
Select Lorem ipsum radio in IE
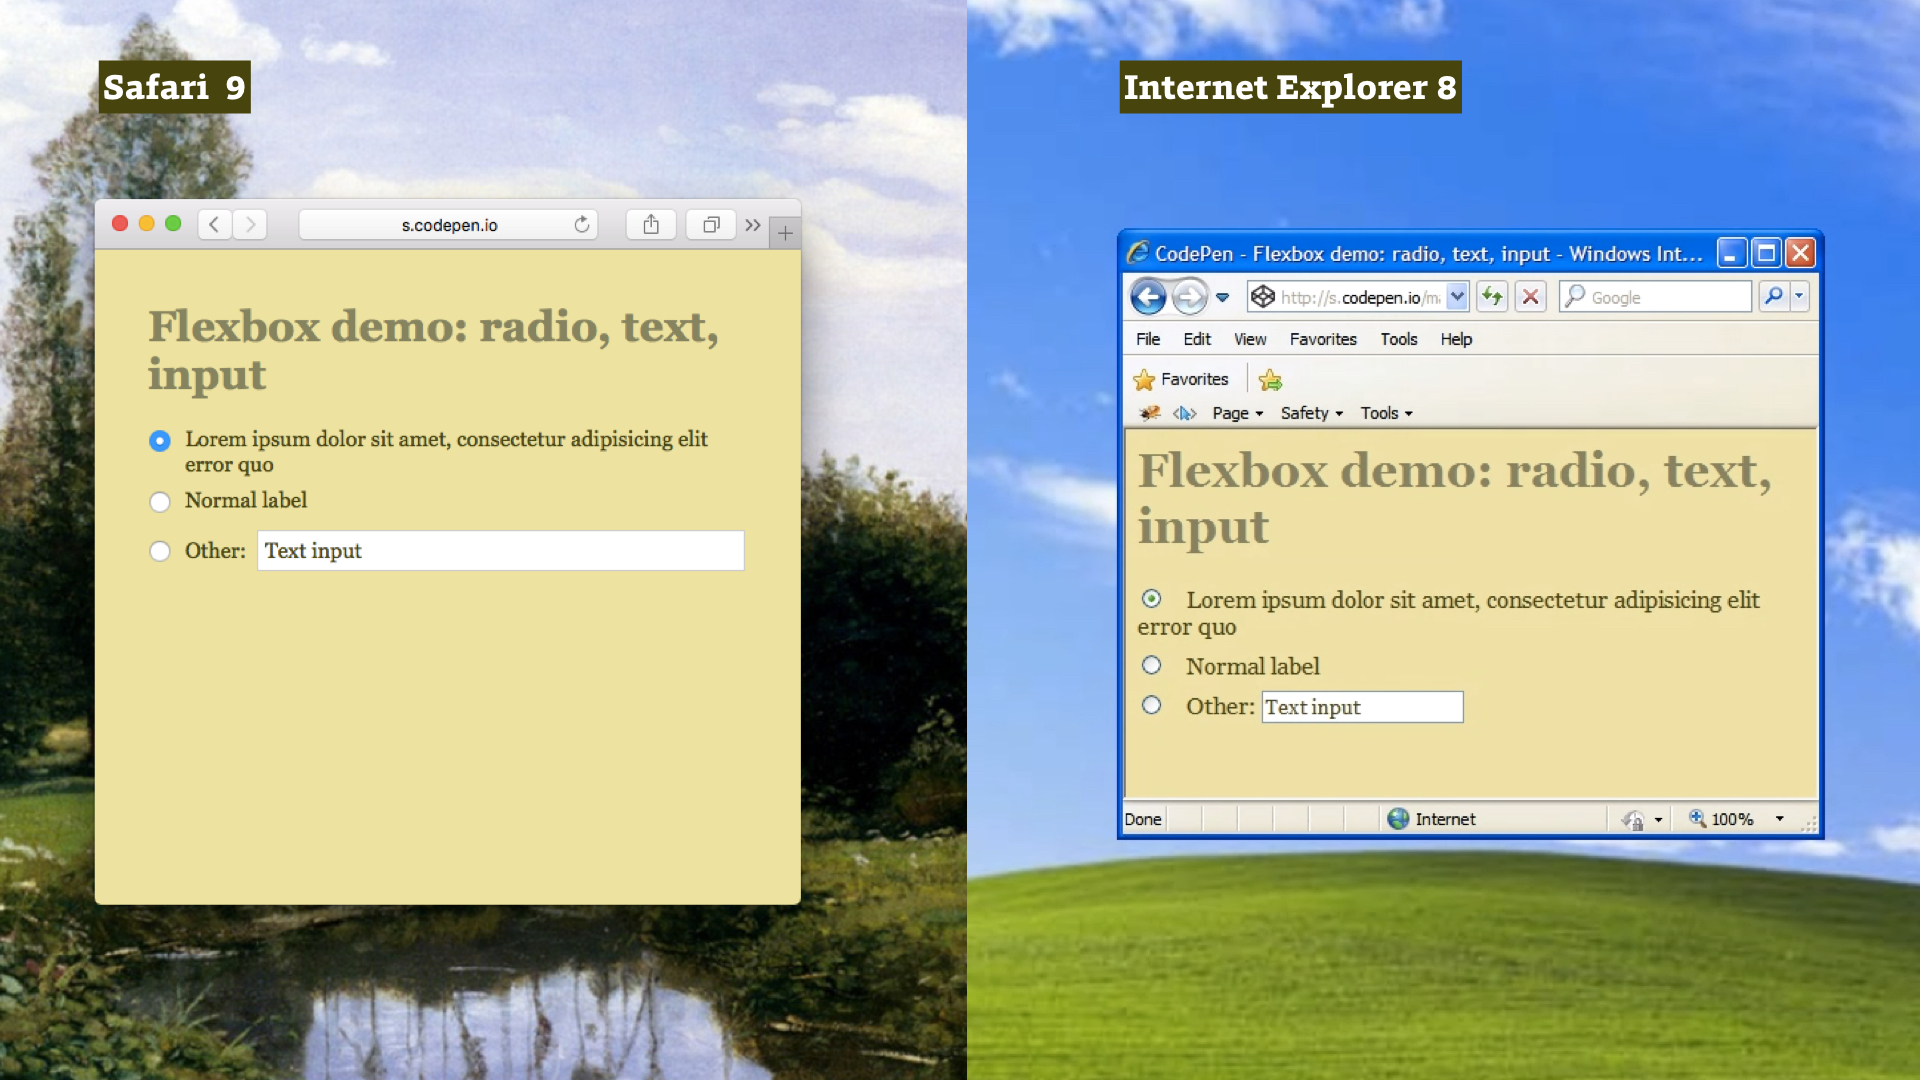tap(1152, 598)
